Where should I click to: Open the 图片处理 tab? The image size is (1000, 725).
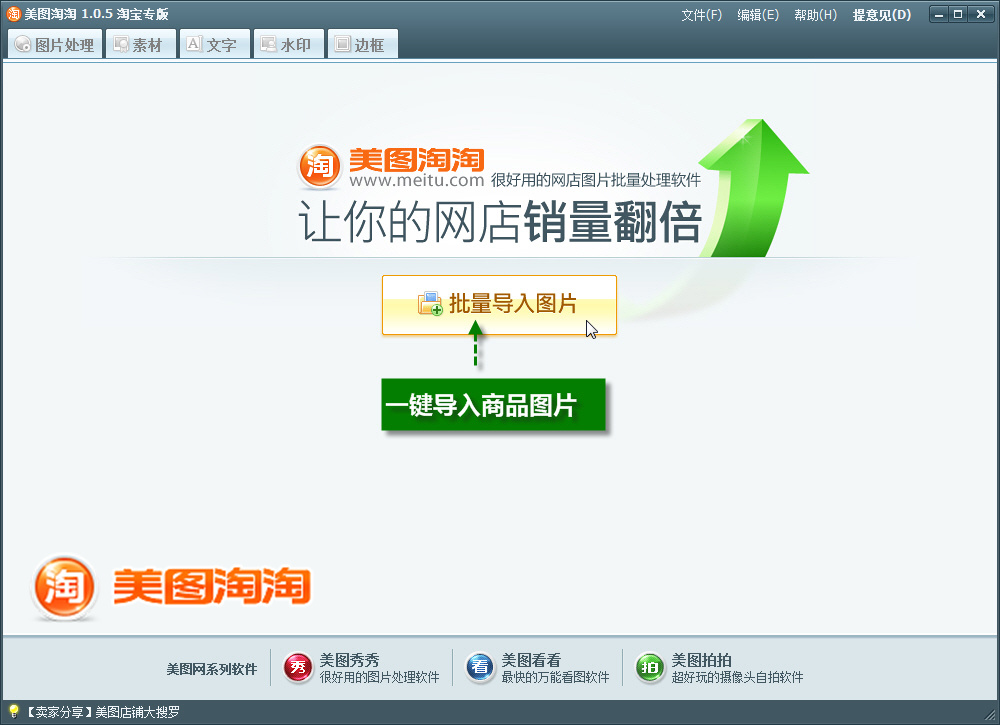coord(55,44)
